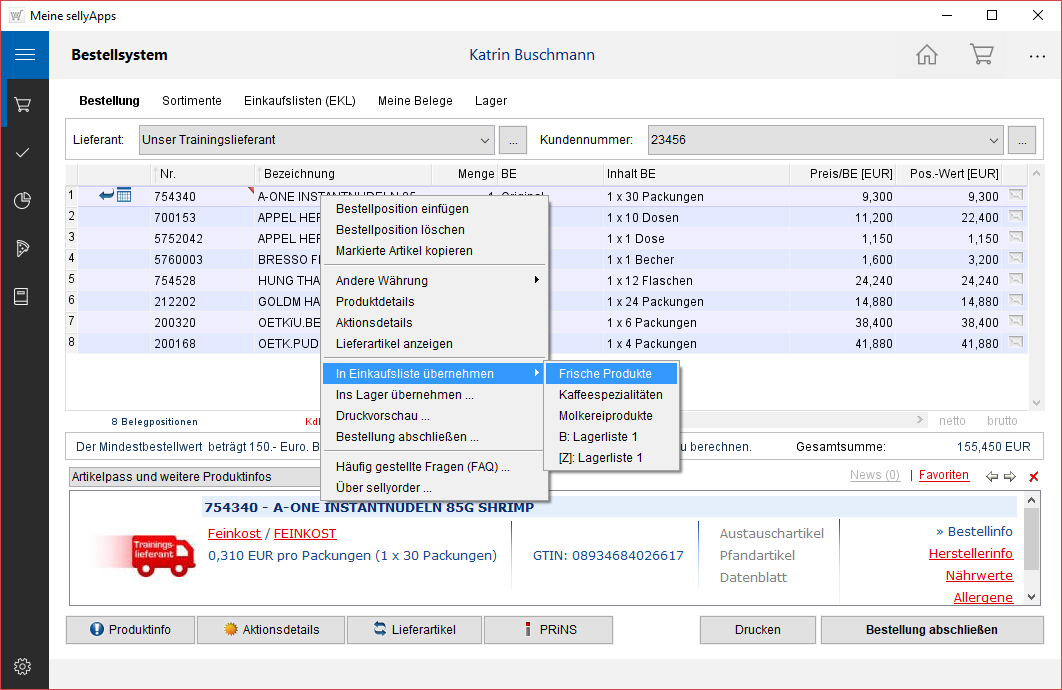Click the checkmark icon in left sidebar
1062x690 pixels.
23,152
